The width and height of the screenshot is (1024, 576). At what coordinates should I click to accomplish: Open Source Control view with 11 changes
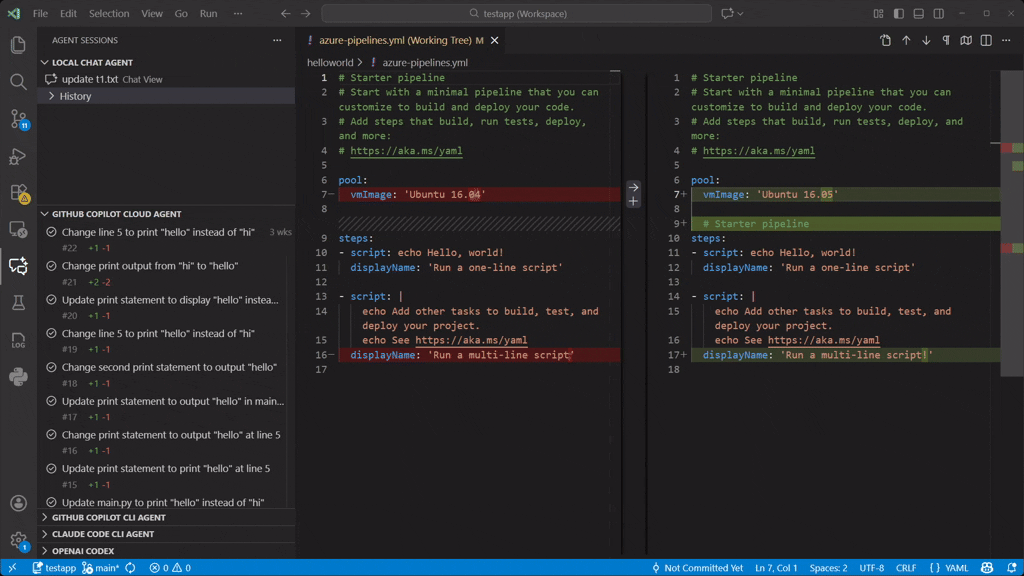coord(18,120)
